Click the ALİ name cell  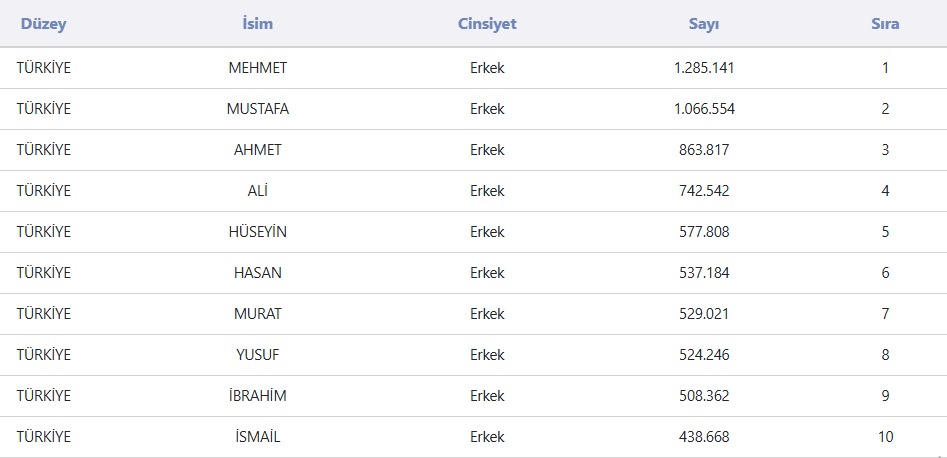click(x=257, y=191)
